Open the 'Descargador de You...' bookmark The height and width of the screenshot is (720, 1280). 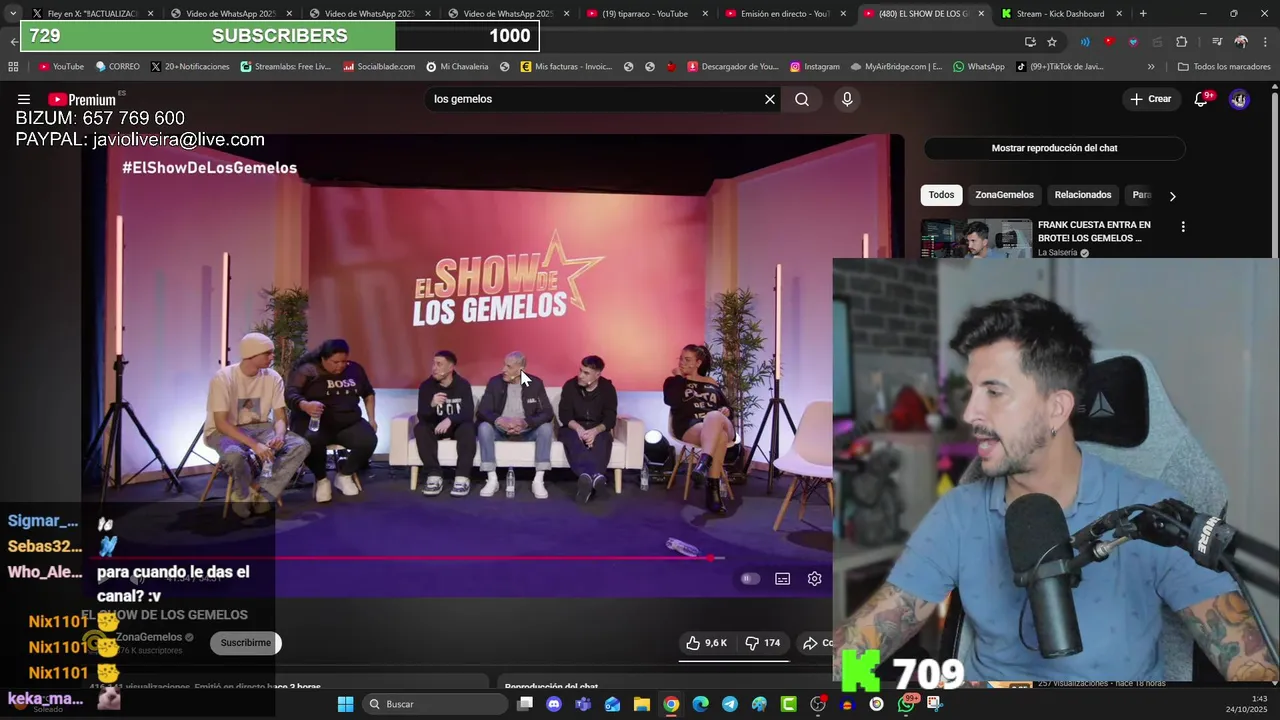coord(733,67)
